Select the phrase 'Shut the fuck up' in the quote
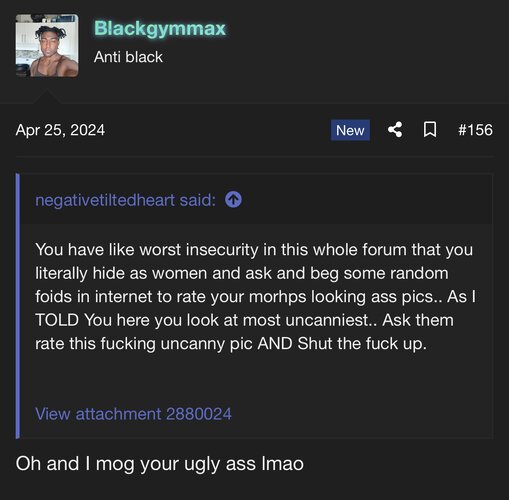509x500 pixels. pyautogui.click(x=361, y=344)
